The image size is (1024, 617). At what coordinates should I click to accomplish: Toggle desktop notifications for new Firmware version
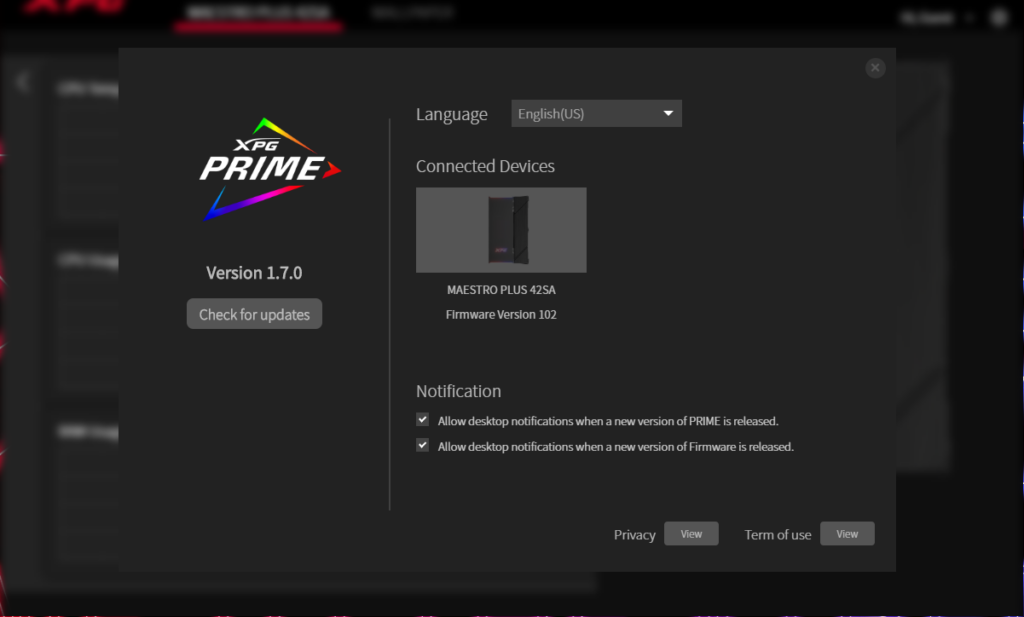[x=423, y=445]
